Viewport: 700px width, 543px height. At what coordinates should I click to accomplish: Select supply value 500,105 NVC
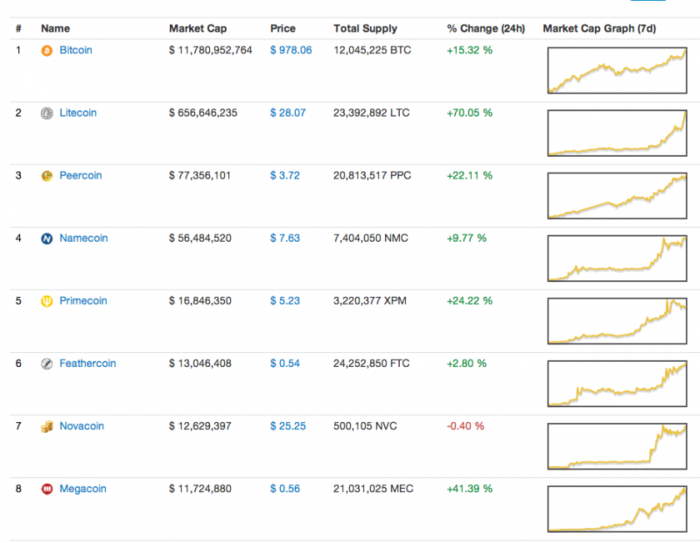click(x=365, y=426)
